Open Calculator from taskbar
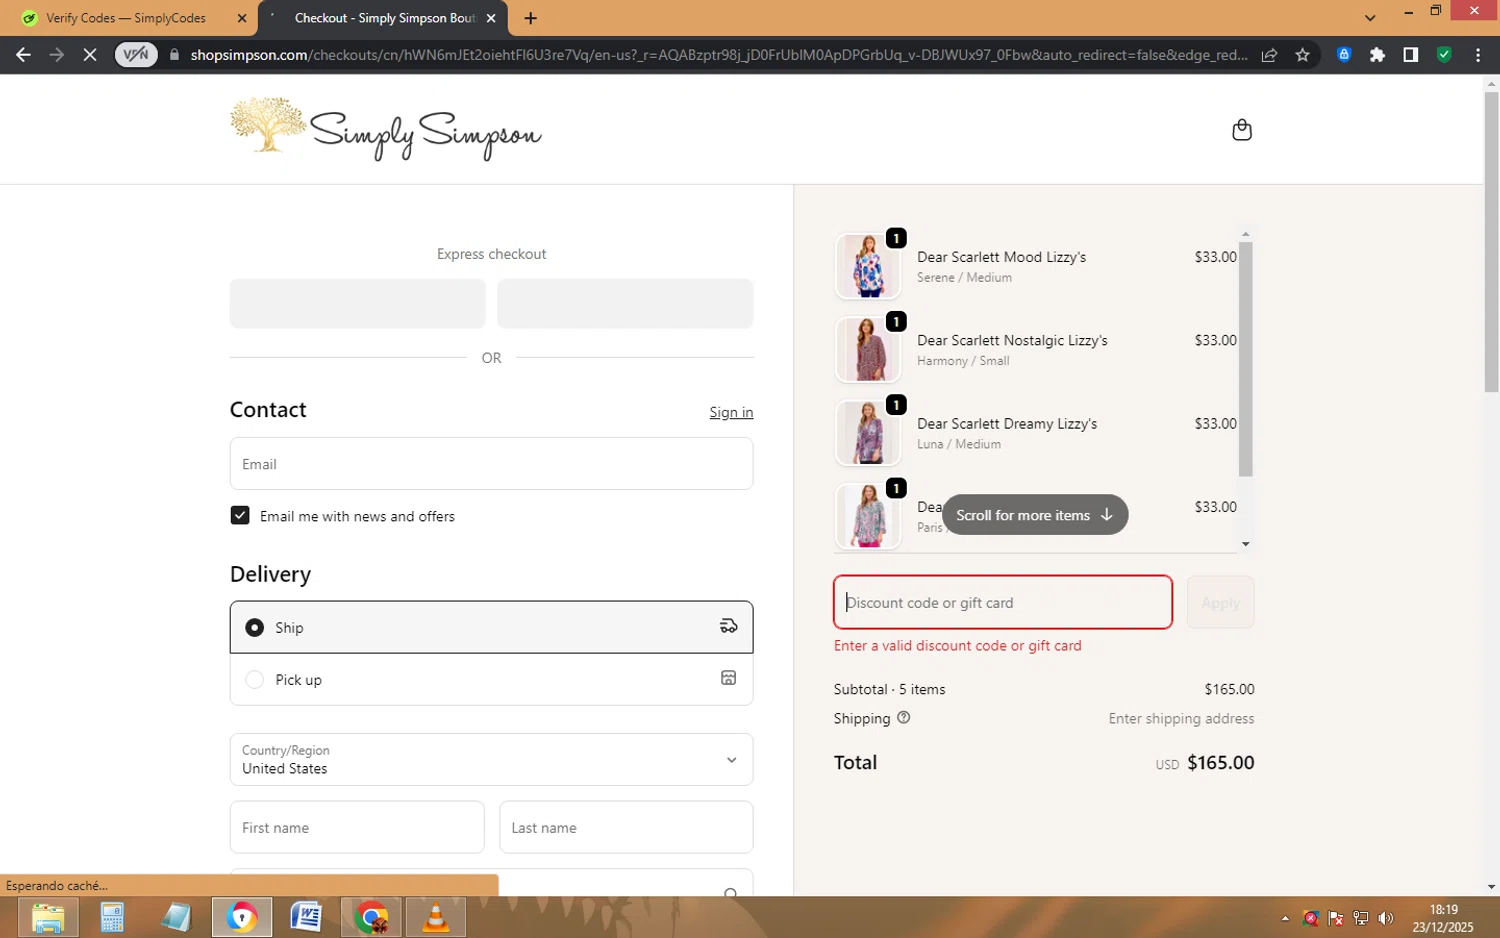Screen dimensions: 1500x938 (112, 917)
